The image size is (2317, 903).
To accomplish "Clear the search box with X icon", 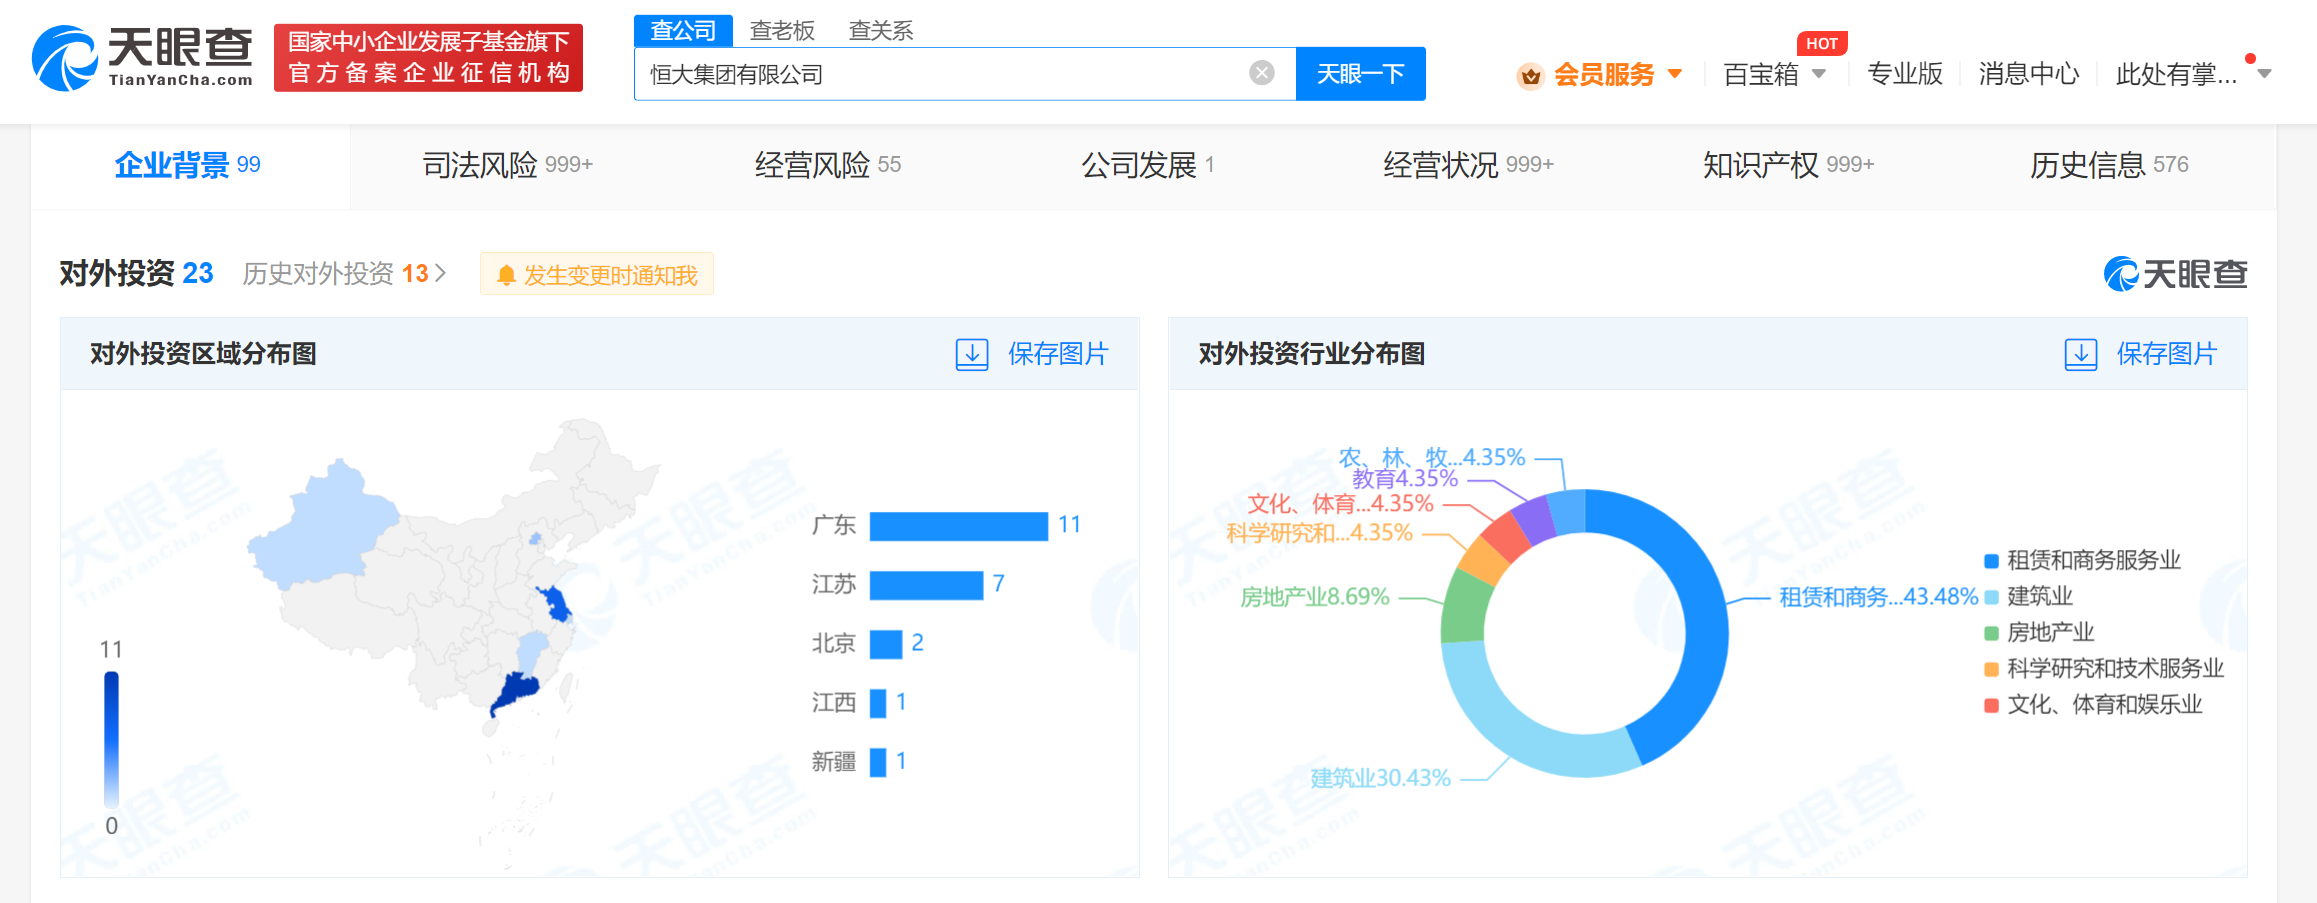I will [1261, 73].
